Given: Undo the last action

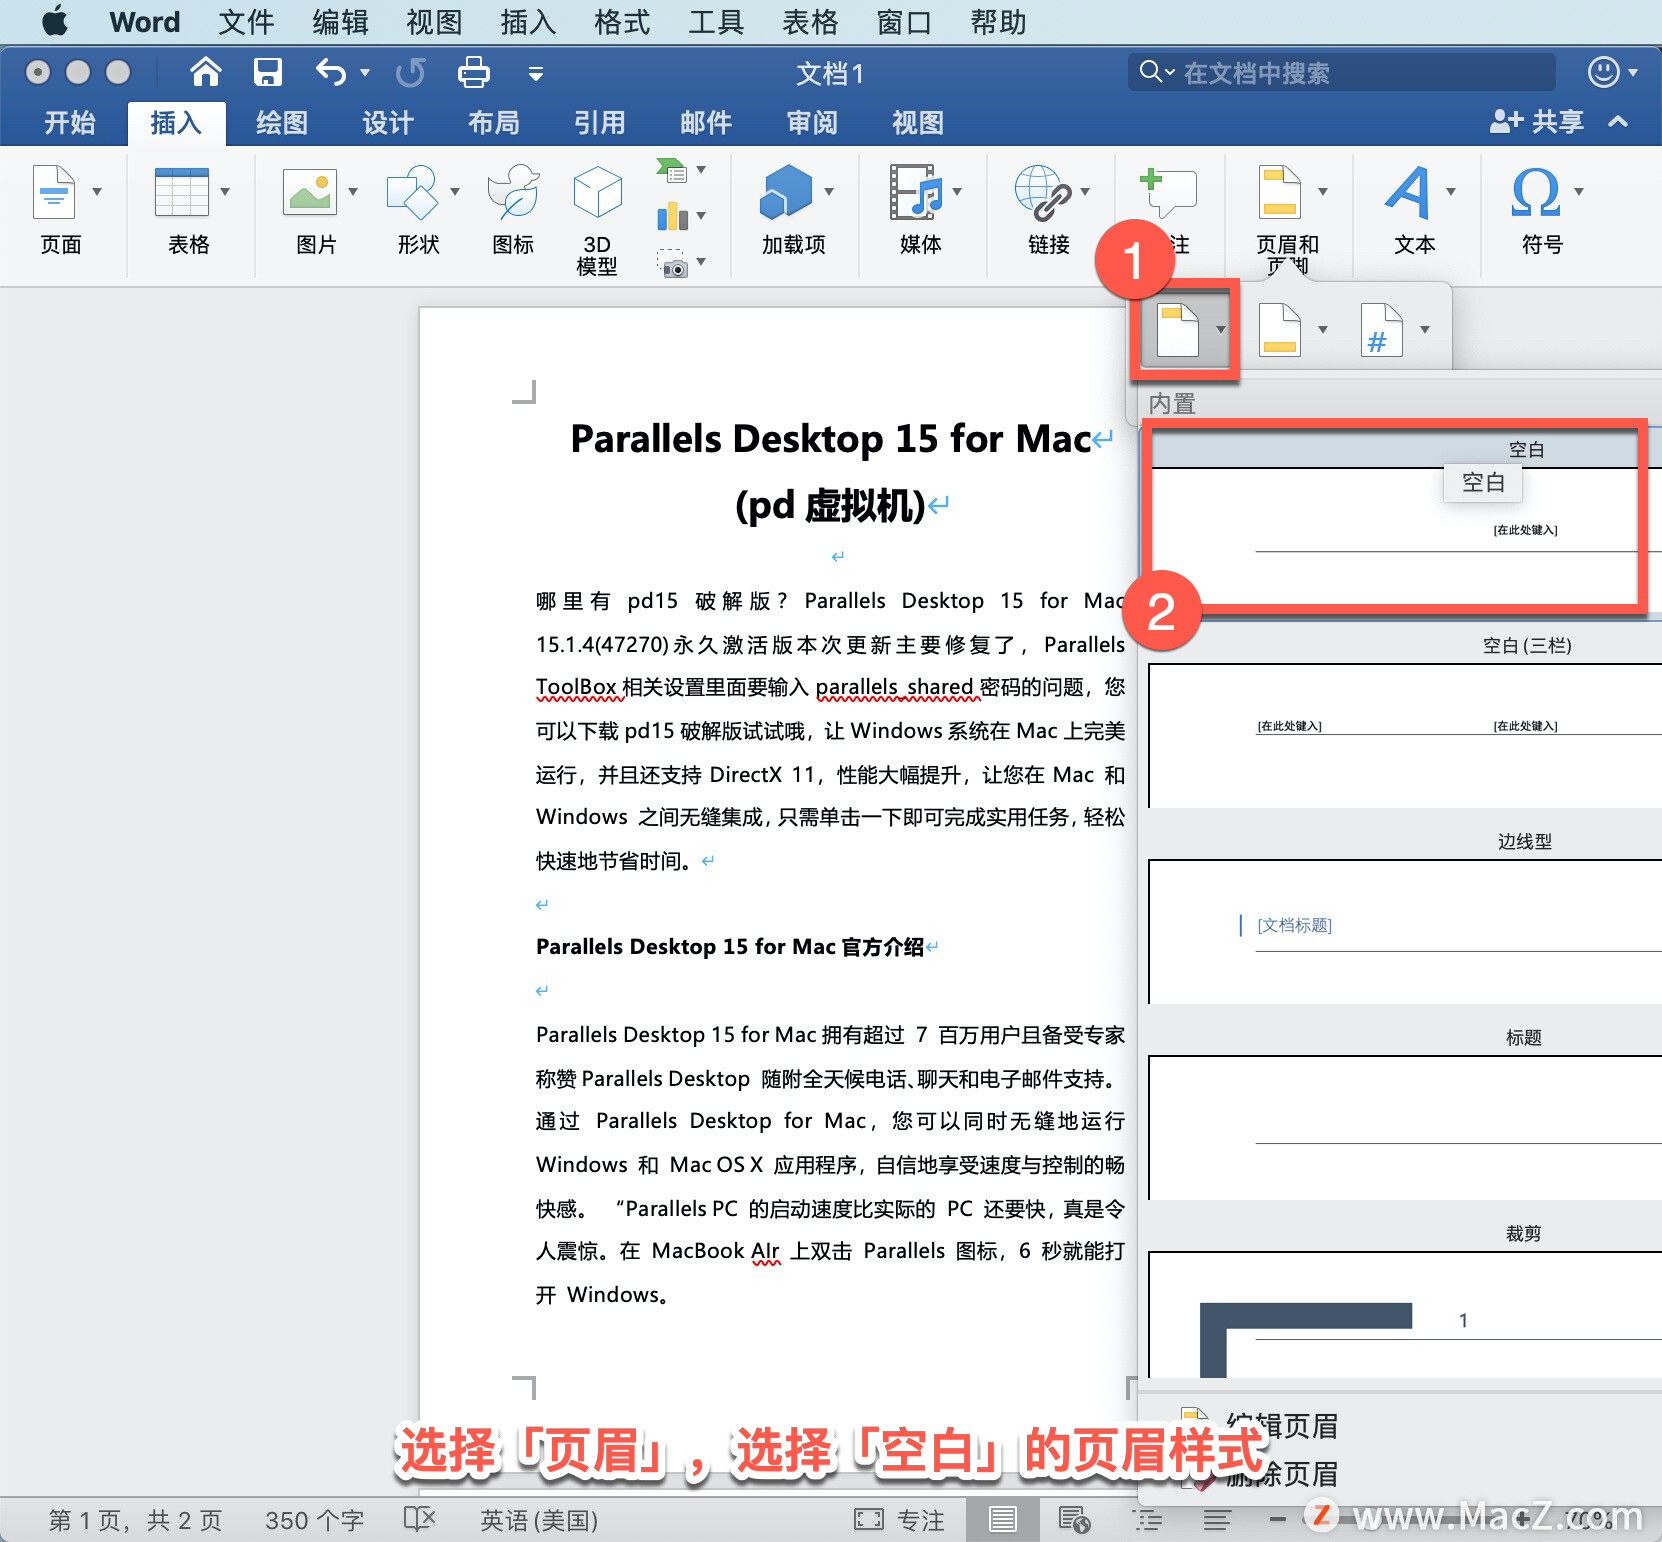Looking at the screenshot, I should coord(331,72).
